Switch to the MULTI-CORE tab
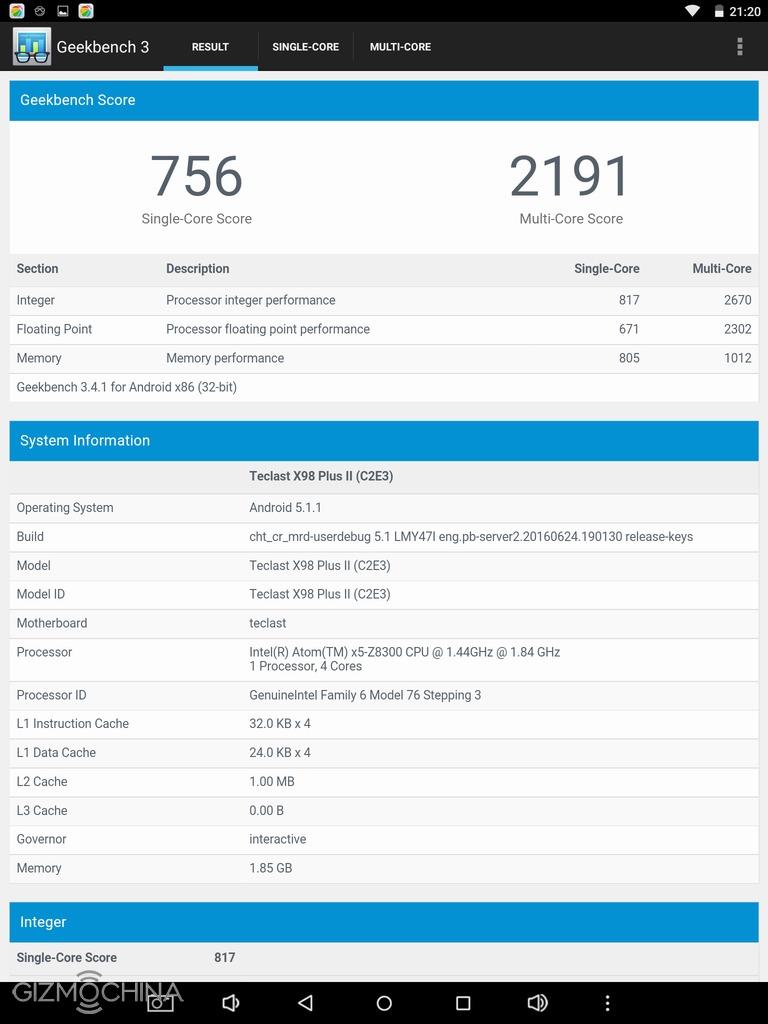The height and width of the screenshot is (1024, 768). click(x=400, y=47)
